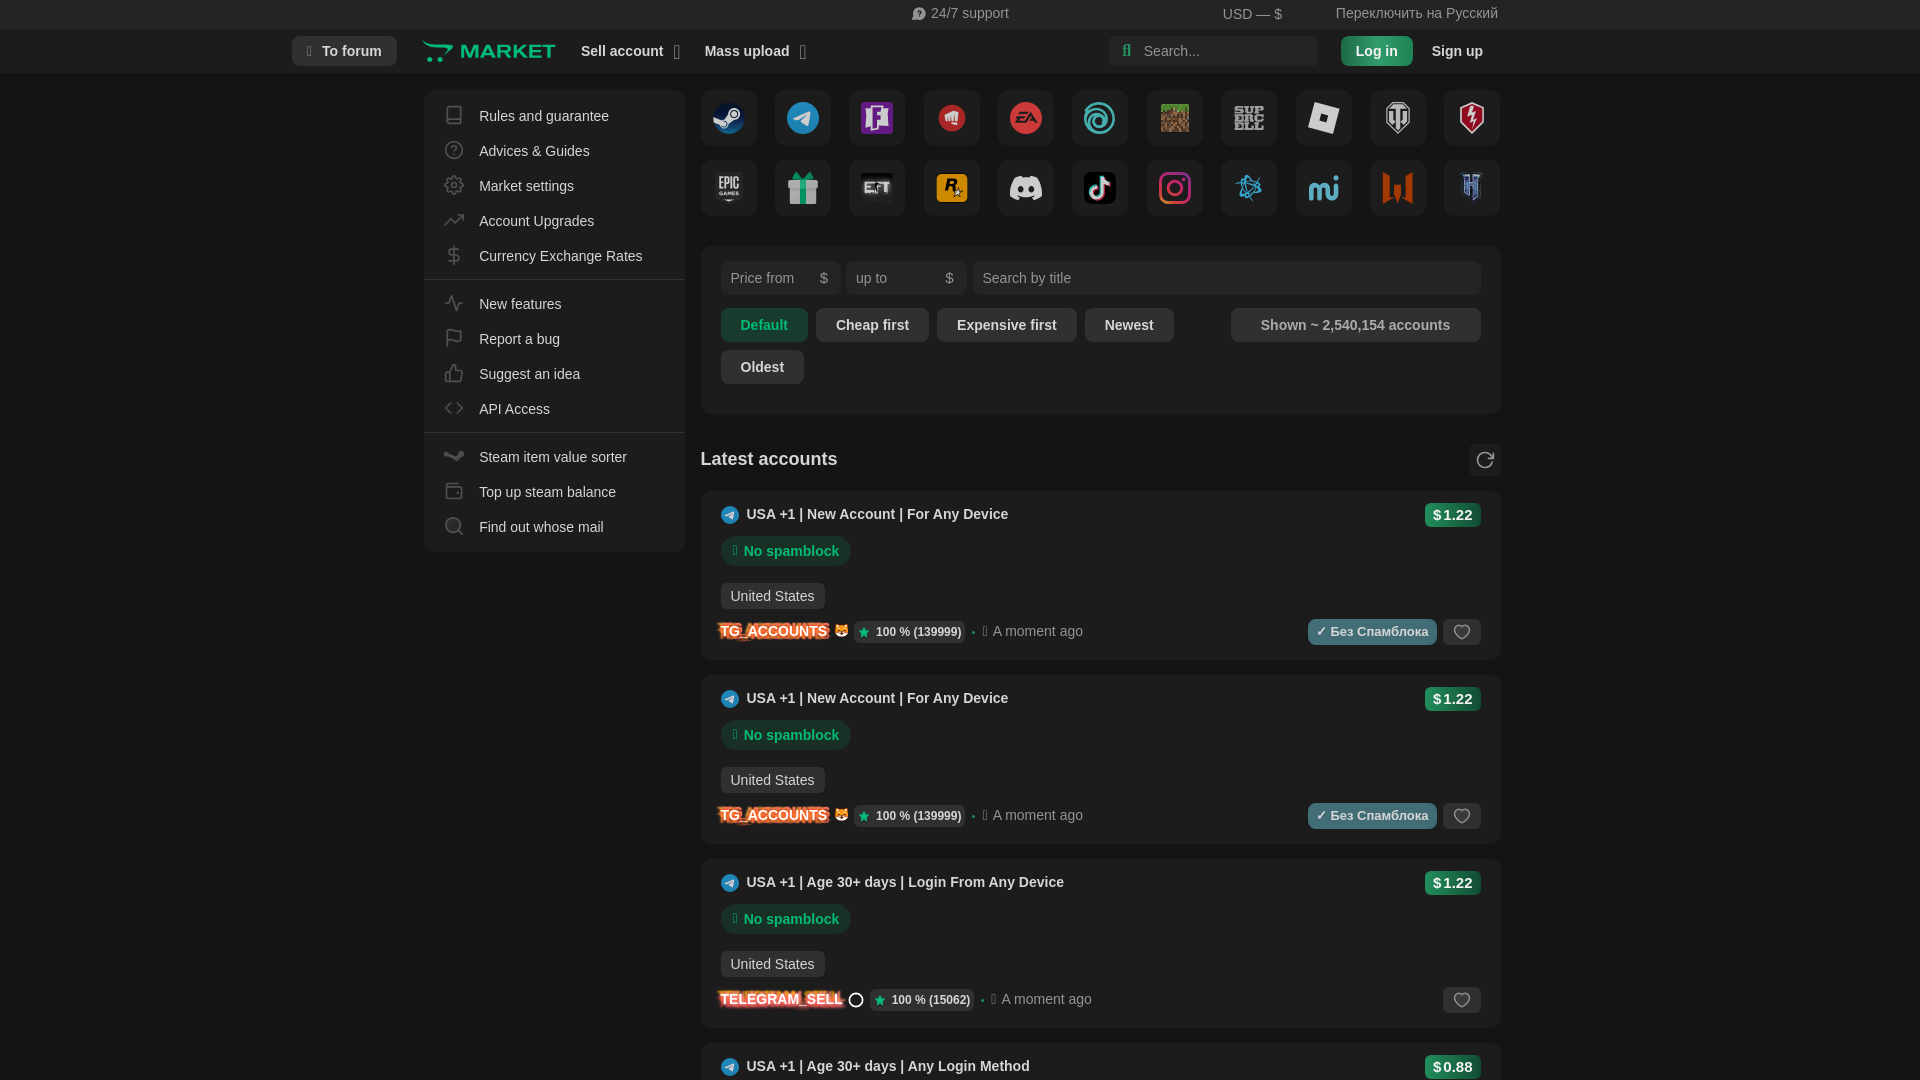Select the TikTok category icon
Viewport: 1920px width, 1080px height.
[1100, 188]
